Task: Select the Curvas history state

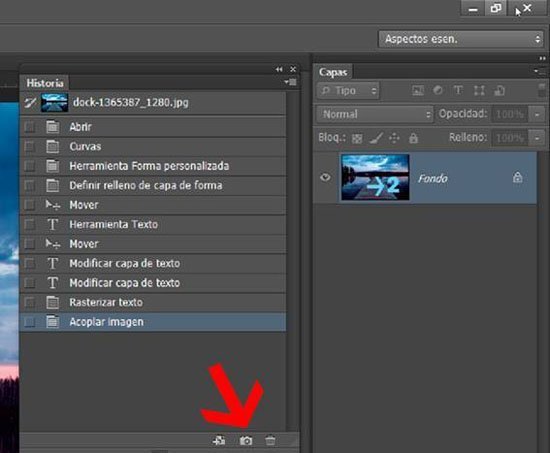Action: pyautogui.click(x=153, y=146)
